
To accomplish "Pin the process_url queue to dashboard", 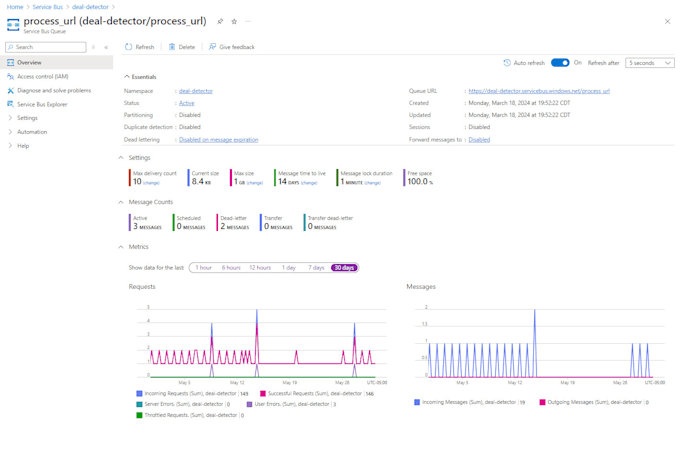I will [220, 21].
